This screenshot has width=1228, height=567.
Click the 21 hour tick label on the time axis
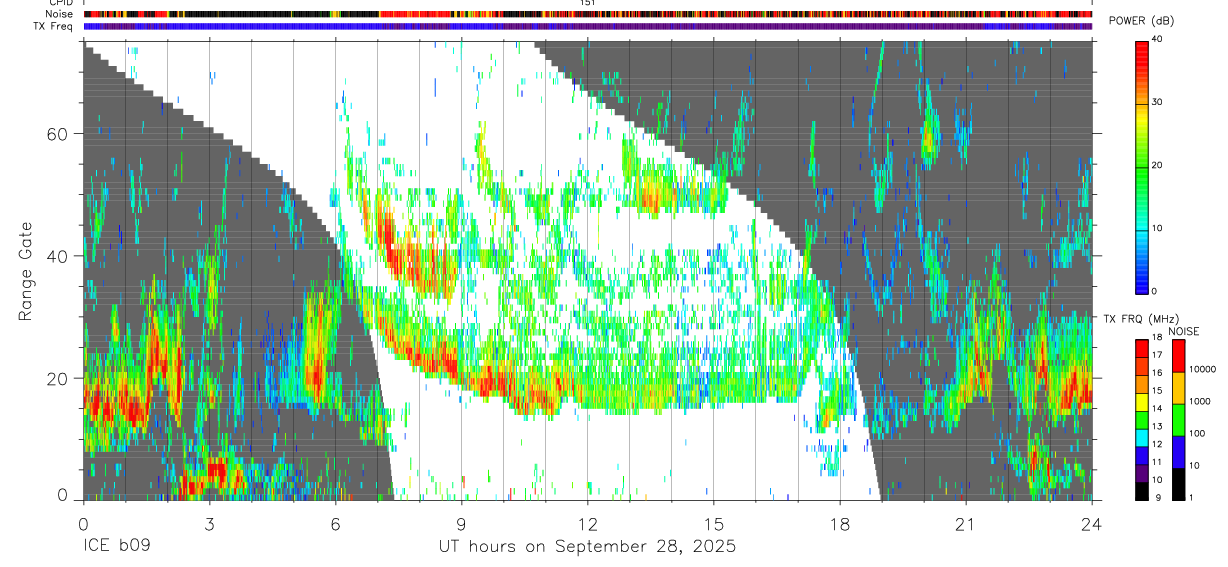pos(966,524)
